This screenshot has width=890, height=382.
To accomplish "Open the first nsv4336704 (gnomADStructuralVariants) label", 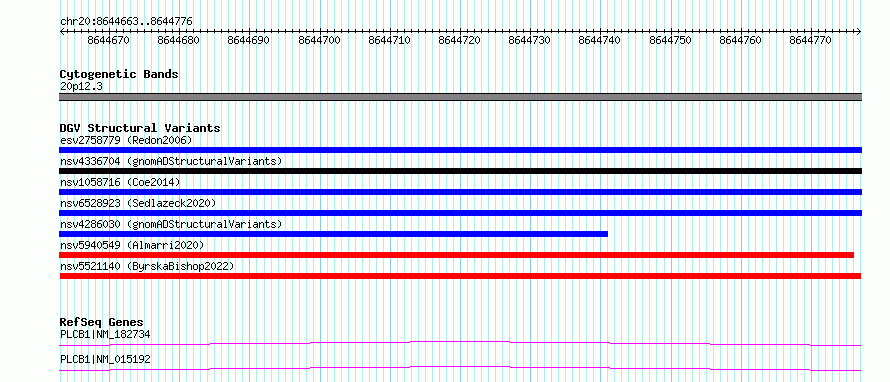I will pos(171,161).
